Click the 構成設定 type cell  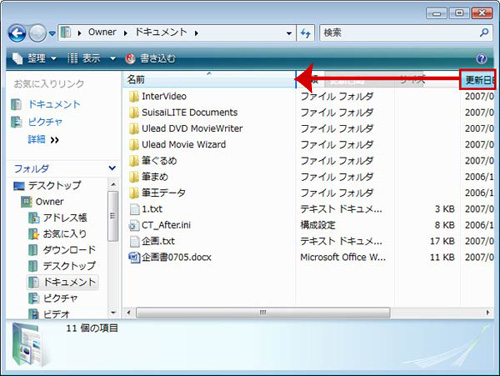318,225
